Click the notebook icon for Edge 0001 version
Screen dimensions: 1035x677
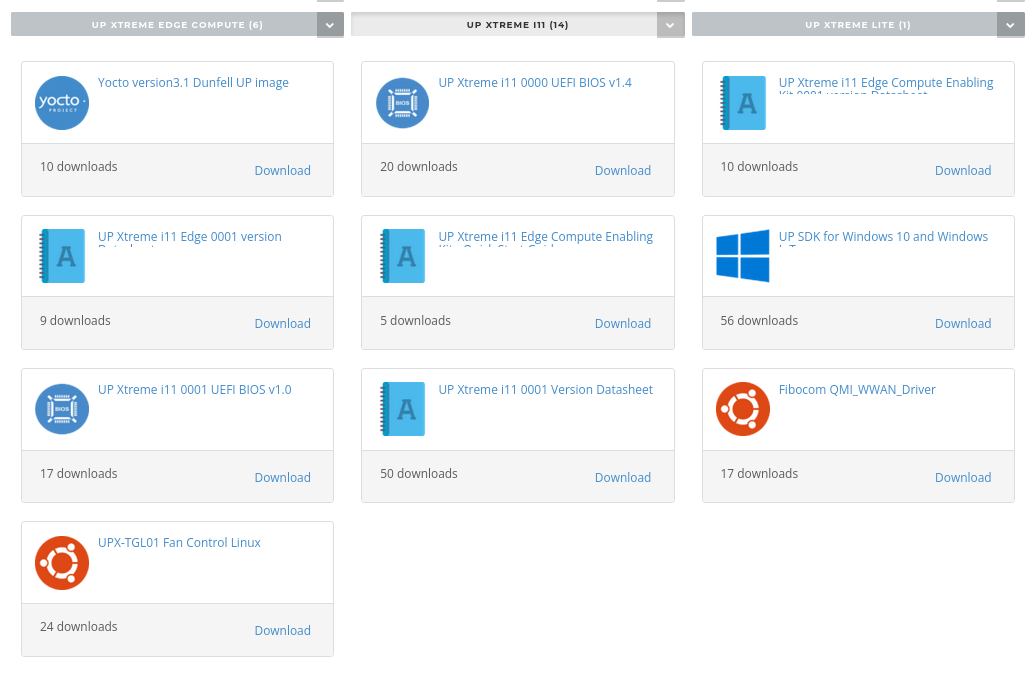pyautogui.click(x=63, y=256)
